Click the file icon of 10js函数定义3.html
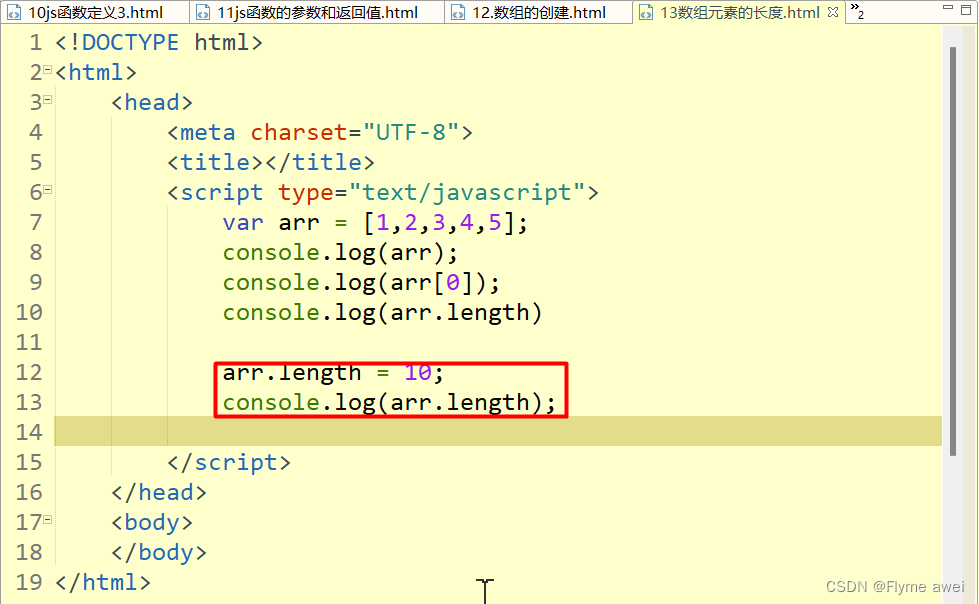The height and width of the screenshot is (604, 979). click(14, 12)
